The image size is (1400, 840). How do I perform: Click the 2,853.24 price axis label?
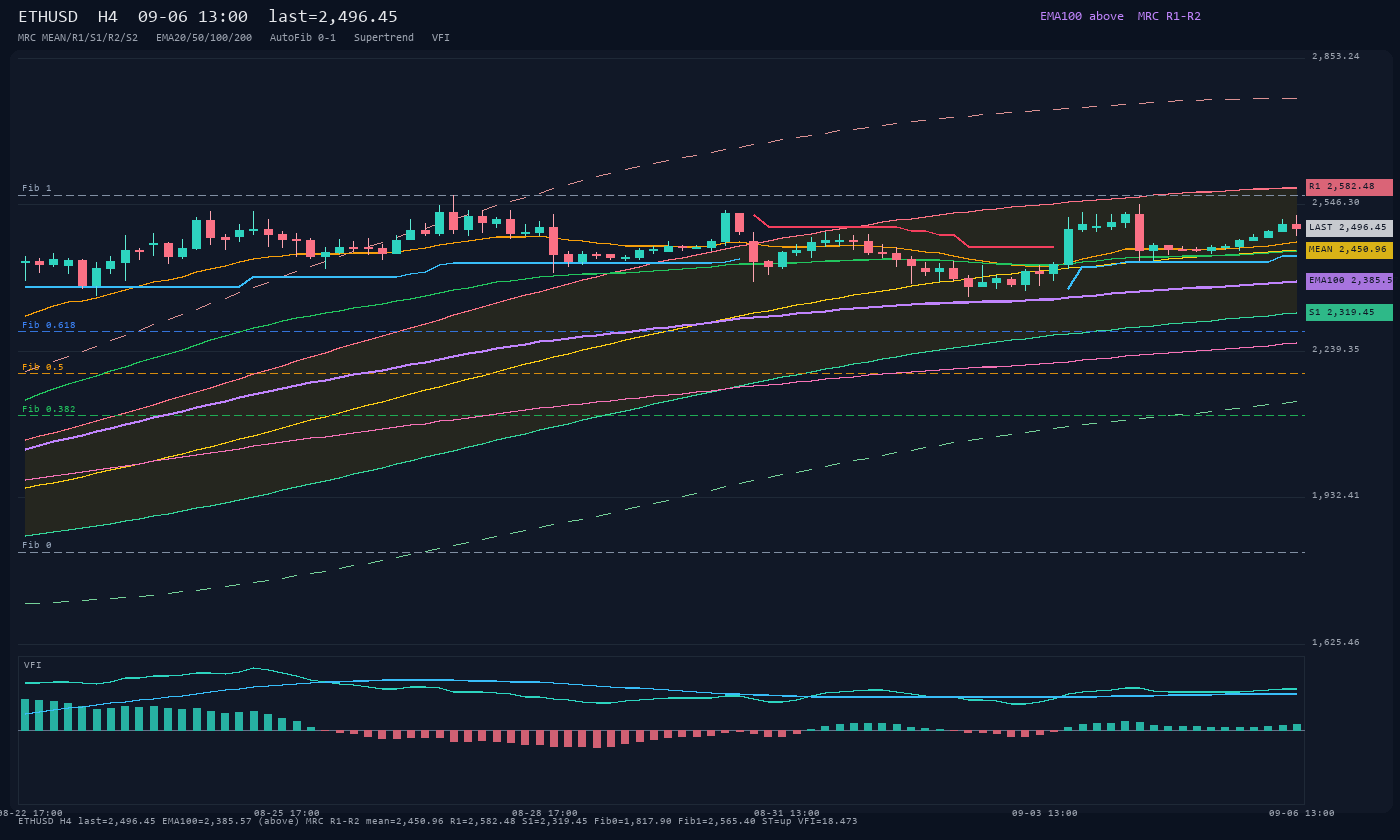click(x=1336, y=56)
